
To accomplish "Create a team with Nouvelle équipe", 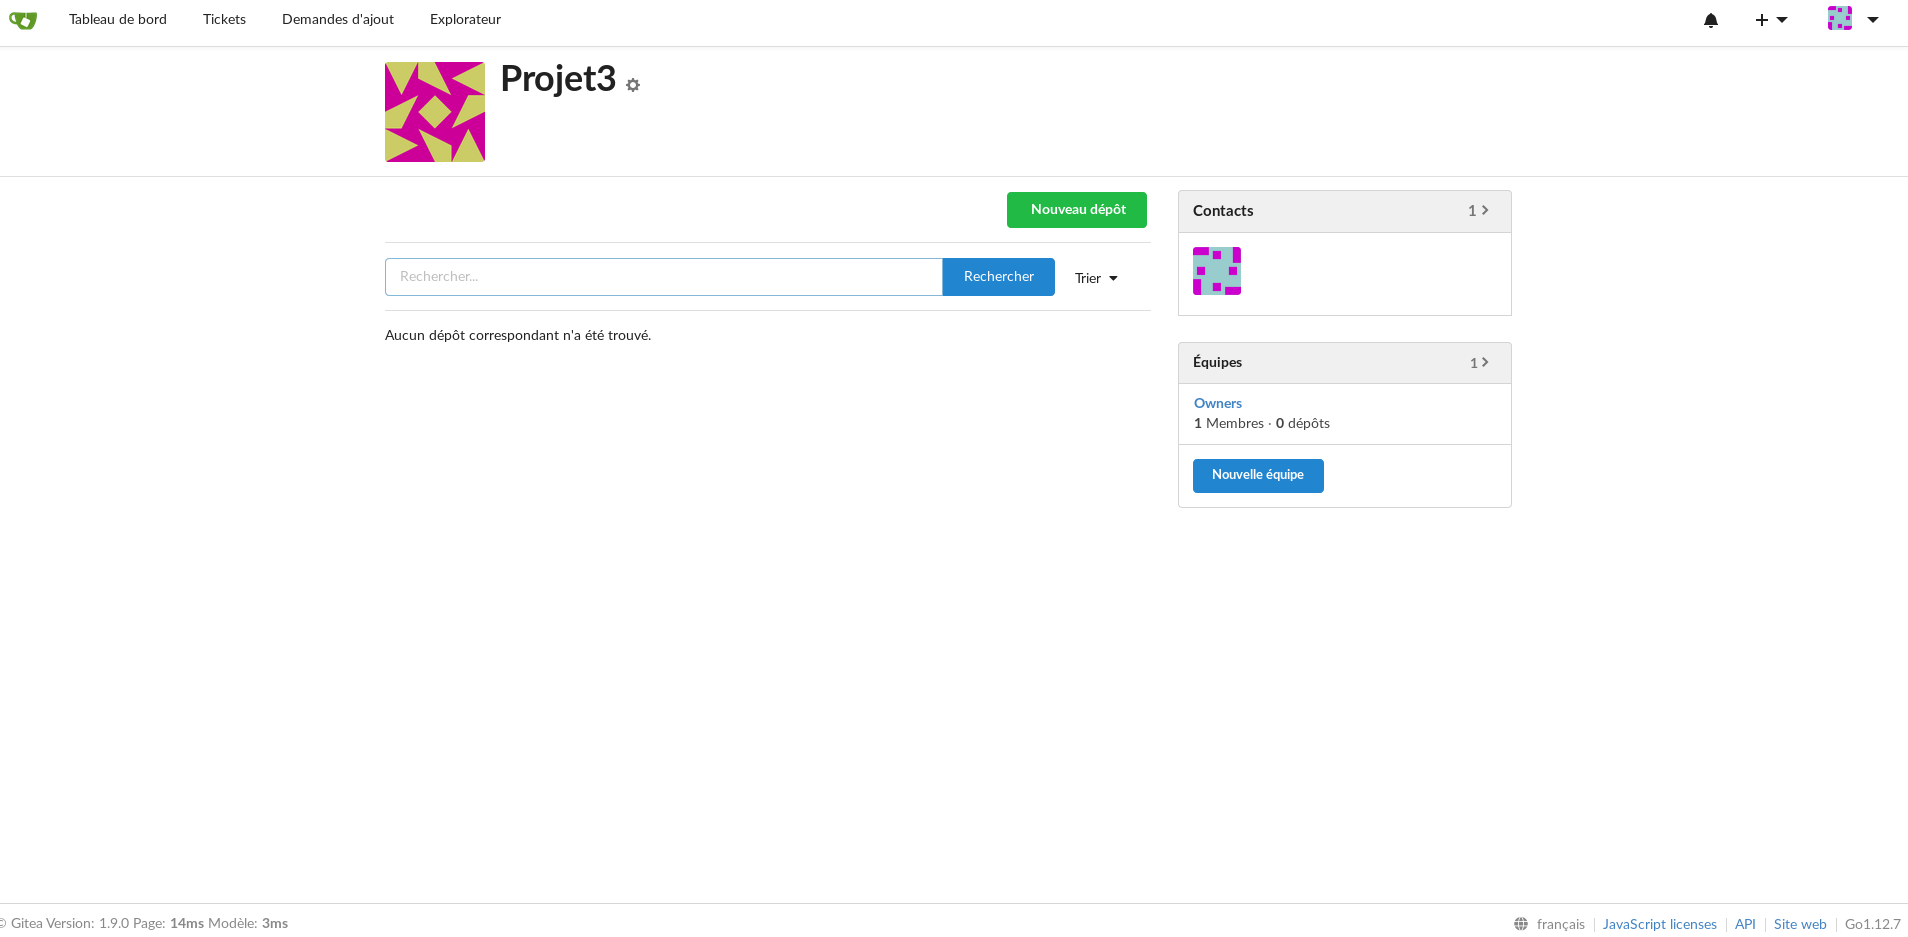I will pos(1257,475).
